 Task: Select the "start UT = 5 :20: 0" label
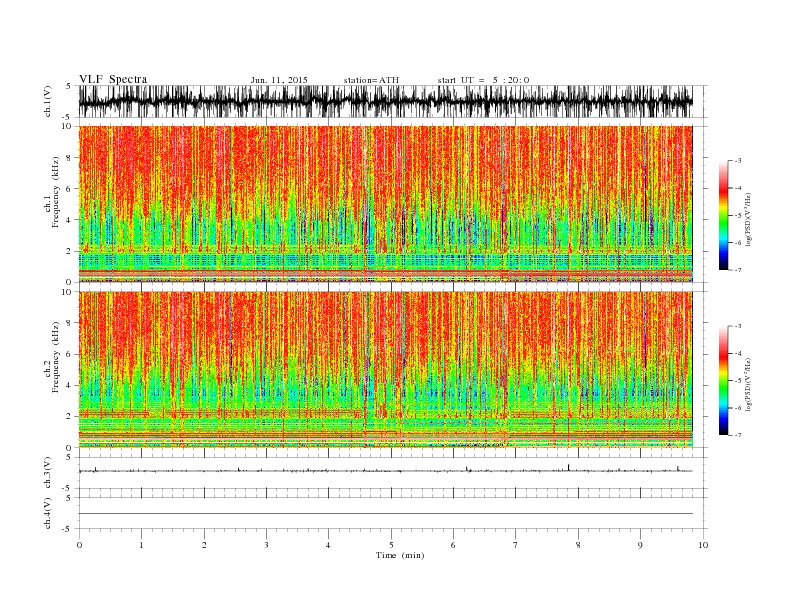click(483, 80)
